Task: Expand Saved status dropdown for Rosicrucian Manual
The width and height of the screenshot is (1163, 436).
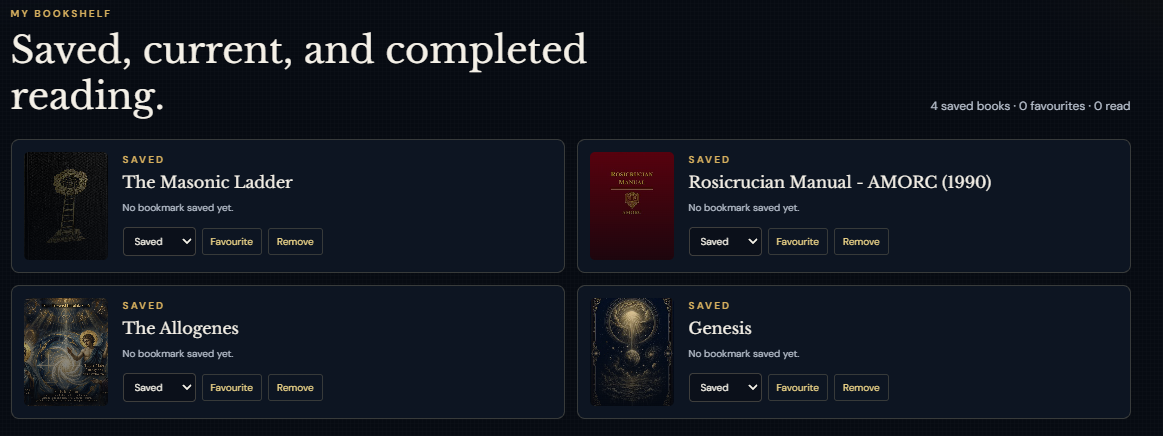Action: click(x=725, y=242)
